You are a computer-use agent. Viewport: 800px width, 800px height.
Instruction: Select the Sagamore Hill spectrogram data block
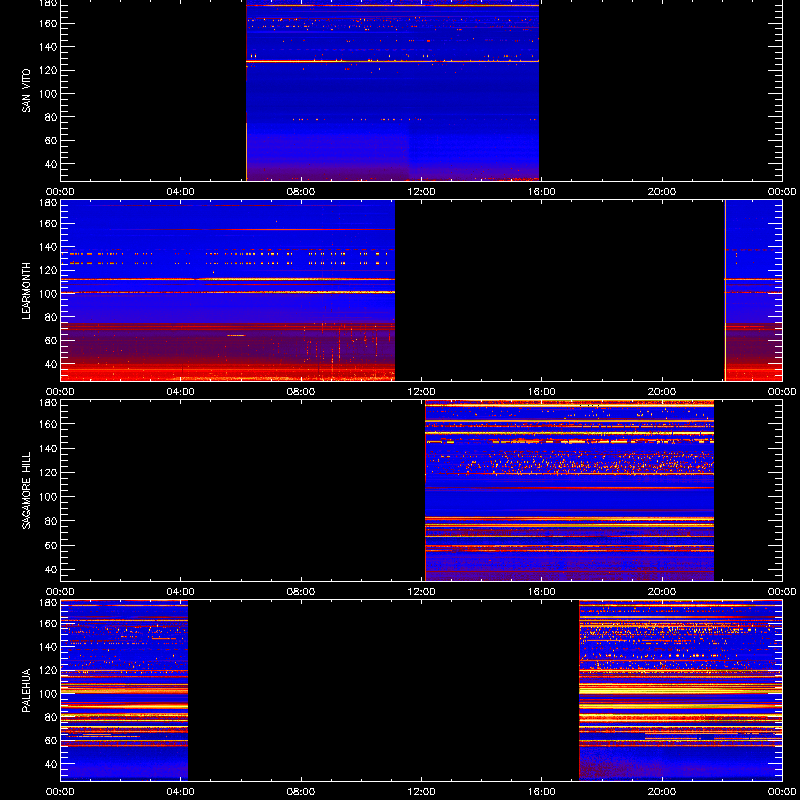click(569, 491)
